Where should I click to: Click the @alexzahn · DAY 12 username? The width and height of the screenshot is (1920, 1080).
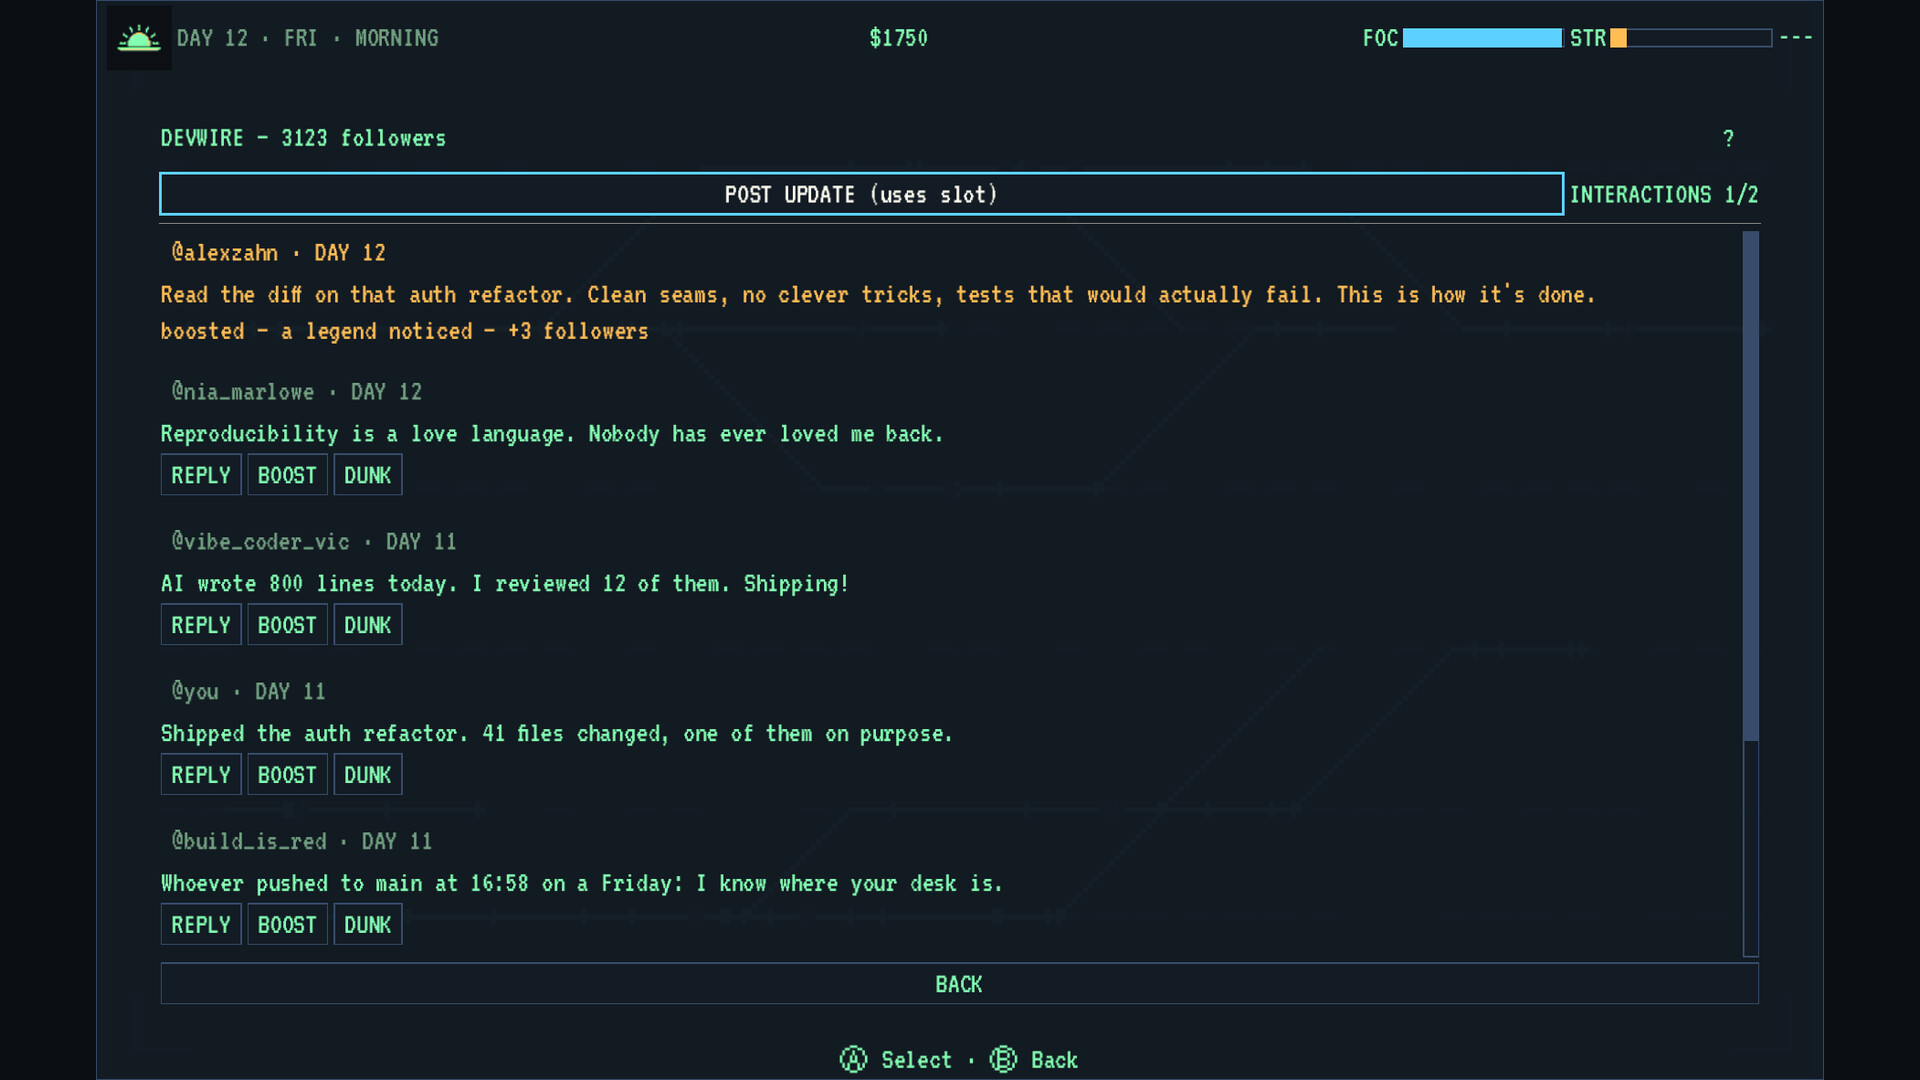pos(278,252)
